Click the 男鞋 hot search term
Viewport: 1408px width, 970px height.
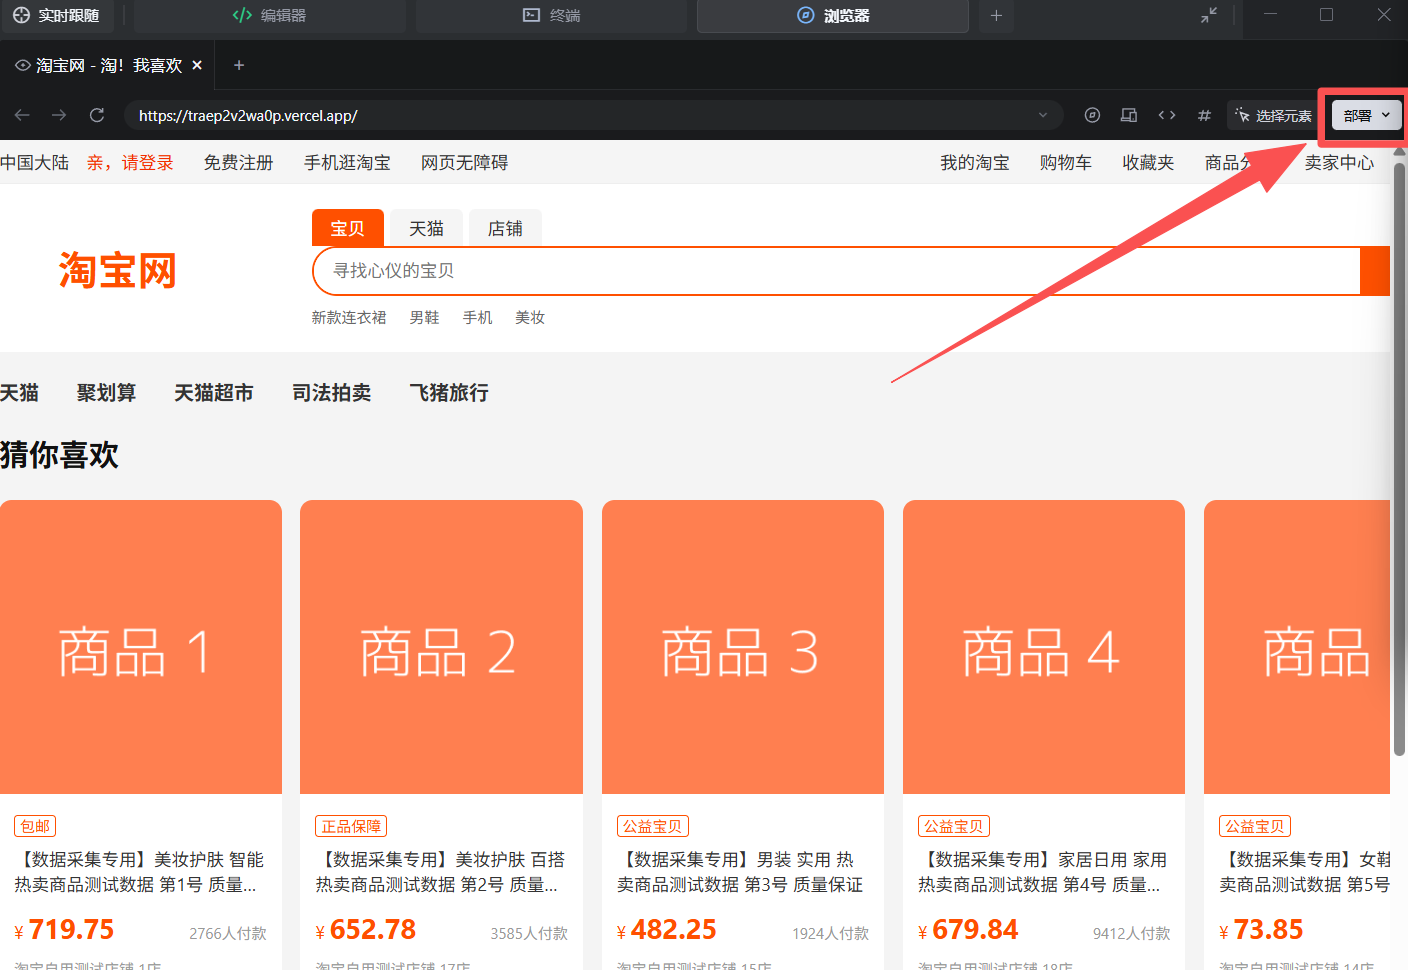(424, 317)
